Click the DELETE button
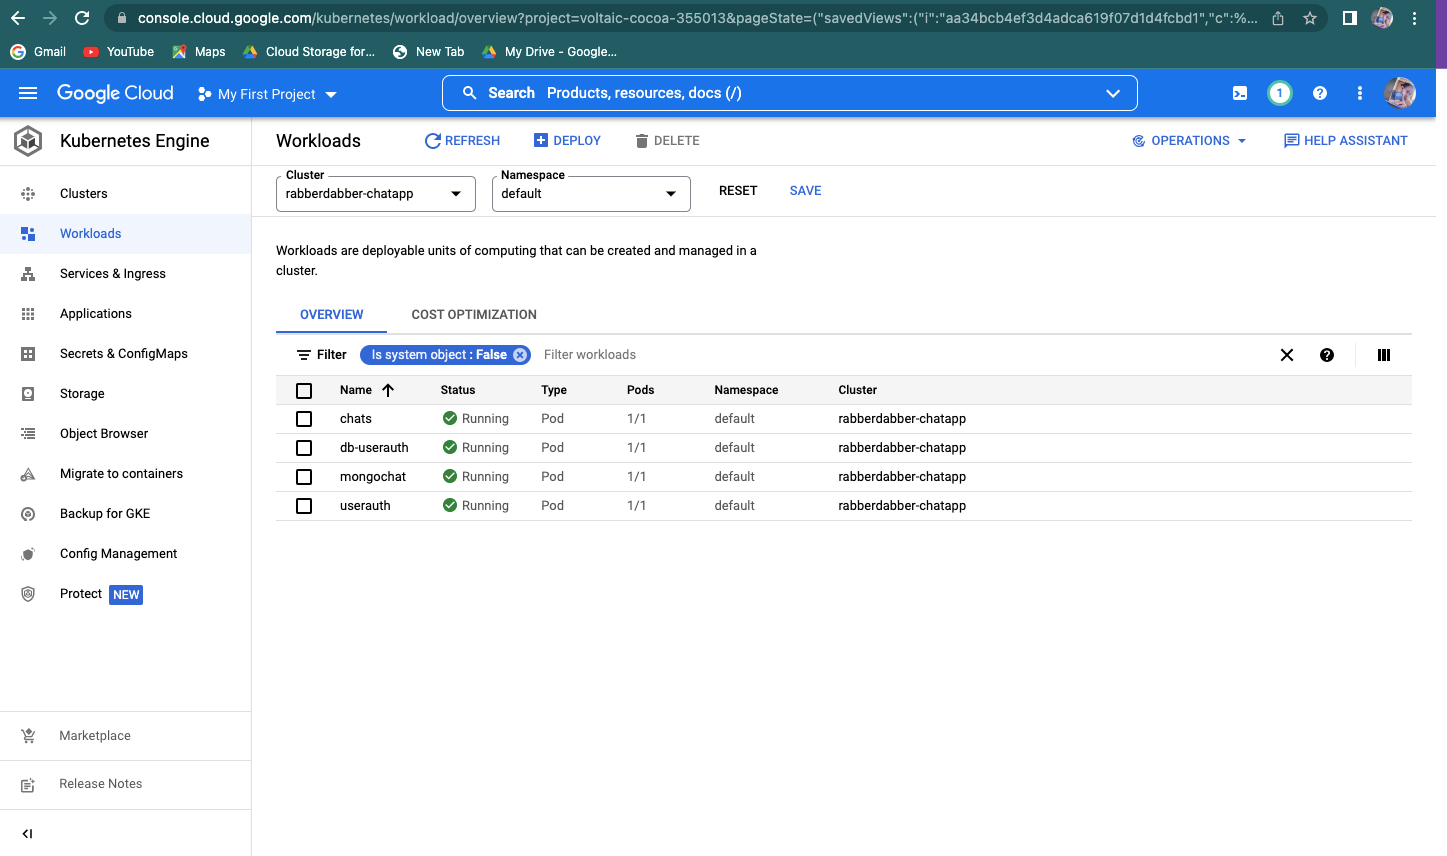Image resolution: width=1447 pixels, height=856 pixels. tap(667, 141)
